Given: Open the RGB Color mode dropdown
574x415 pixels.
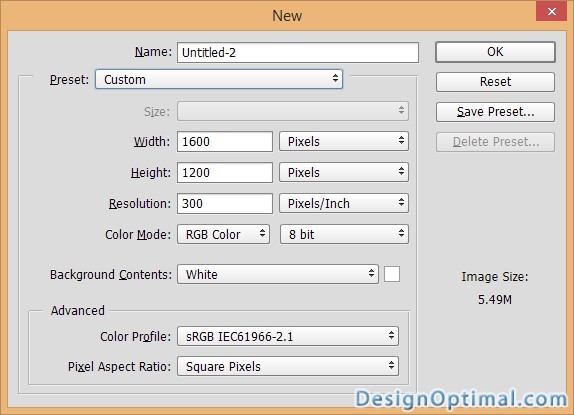Looking at the screenshot, I should coord(223,234).
